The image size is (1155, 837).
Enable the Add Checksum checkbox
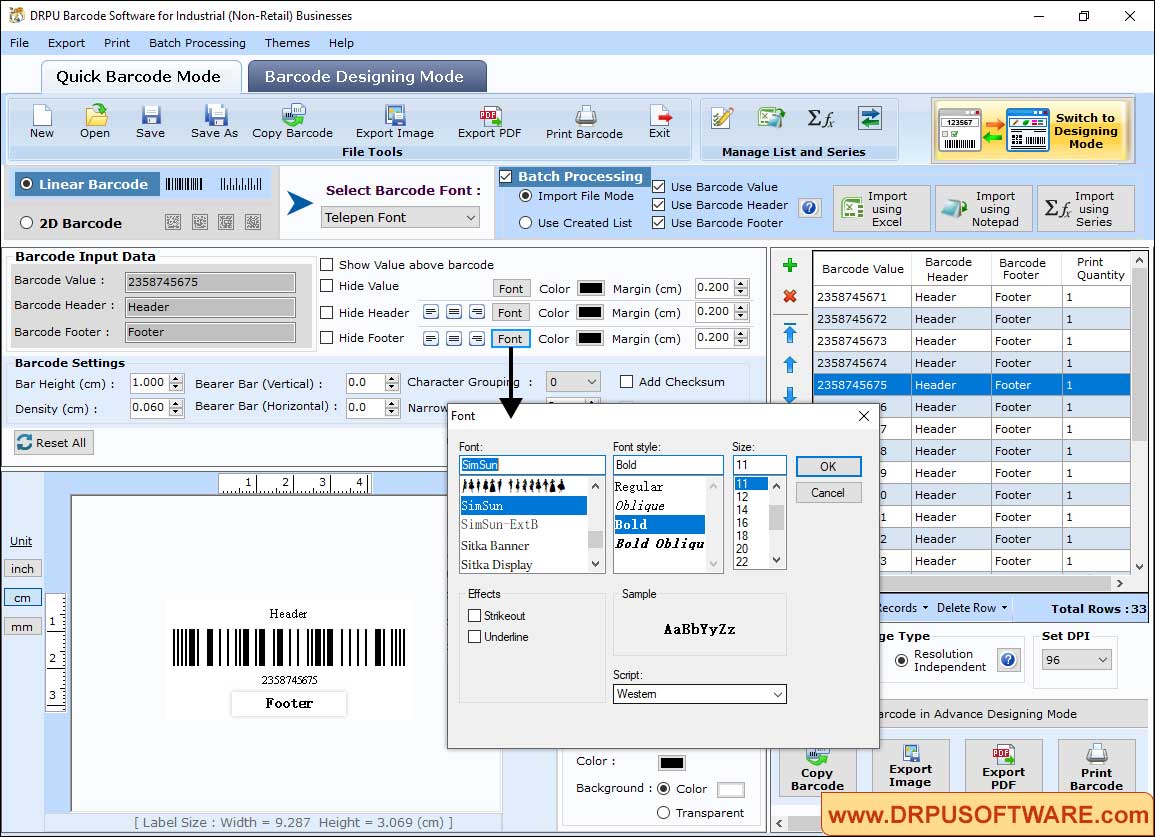pyautogui.click(x=626, y=382)
